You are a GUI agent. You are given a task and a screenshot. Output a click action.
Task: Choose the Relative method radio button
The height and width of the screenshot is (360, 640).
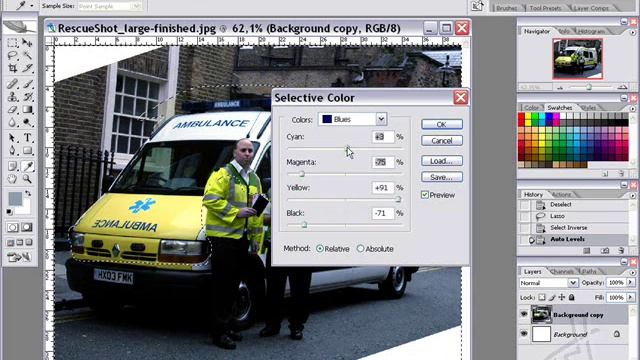click(x=320, y=249)
